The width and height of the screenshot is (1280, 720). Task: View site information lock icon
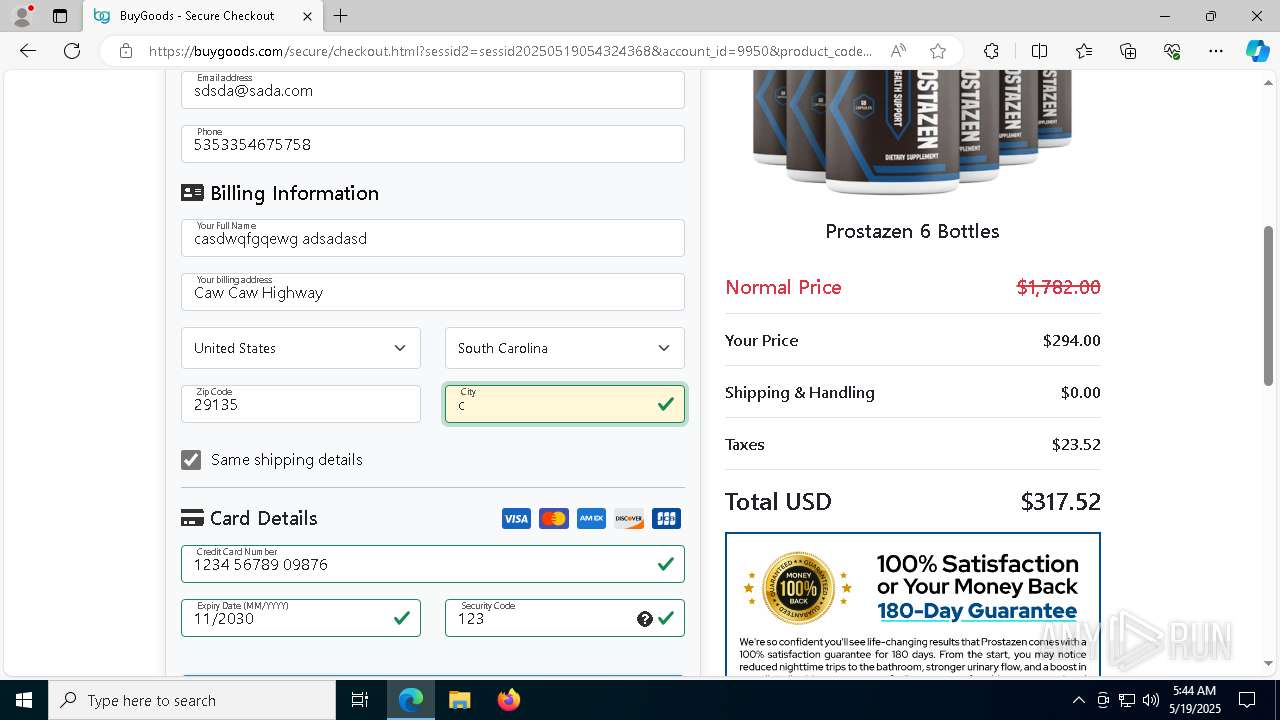click(125, 51)
